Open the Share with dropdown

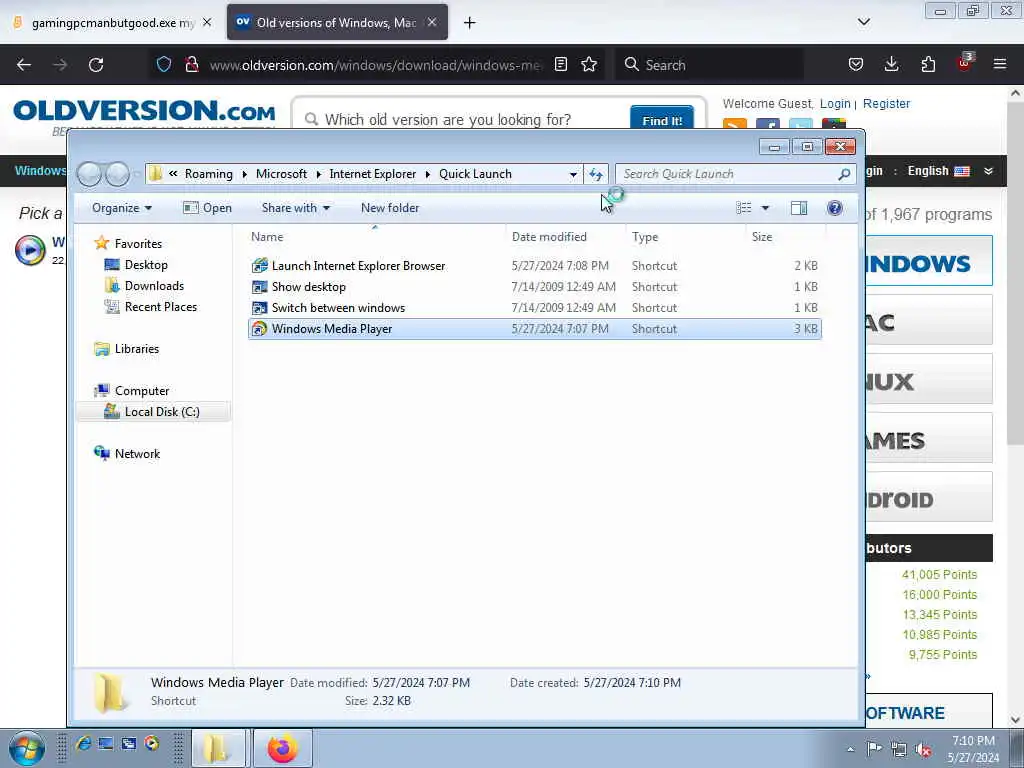coord(295,208)
